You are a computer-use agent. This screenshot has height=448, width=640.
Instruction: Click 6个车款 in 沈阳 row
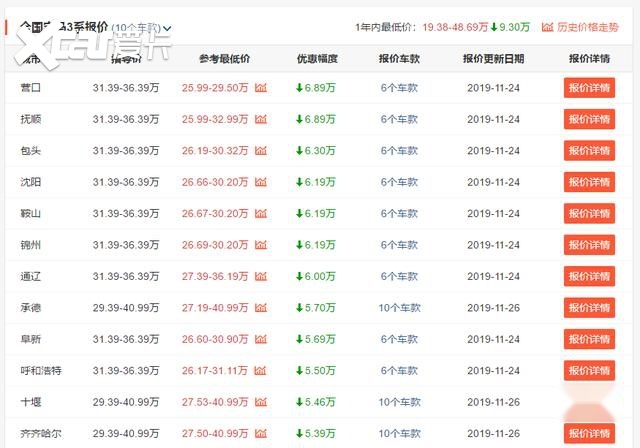coord(399,182)
